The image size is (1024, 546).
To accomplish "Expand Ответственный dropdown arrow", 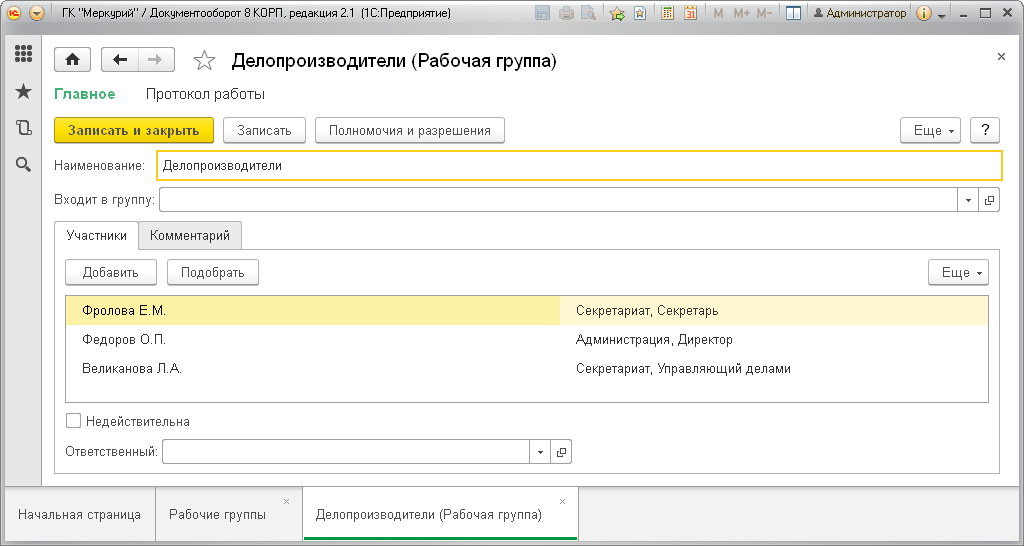I will tap(540, 452).
